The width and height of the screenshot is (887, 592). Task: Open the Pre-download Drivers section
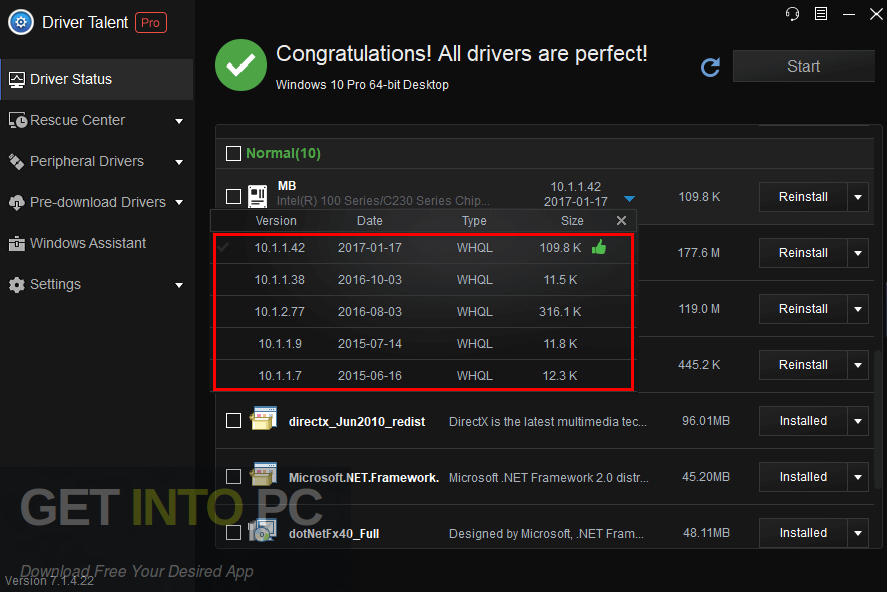[x=96, y=202]
